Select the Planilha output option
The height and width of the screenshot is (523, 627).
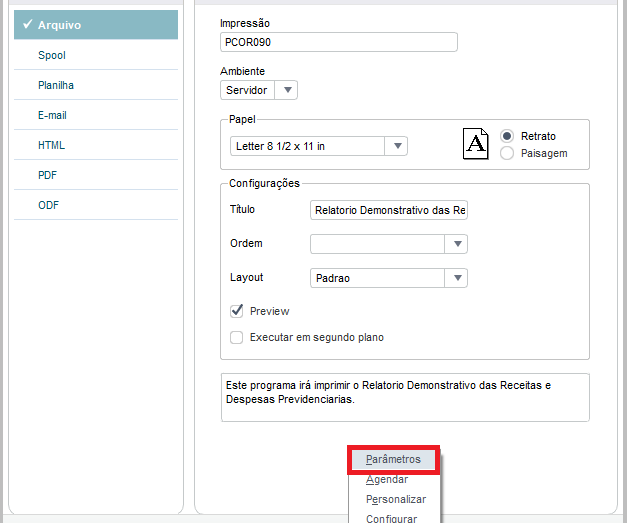coord(56,85)
